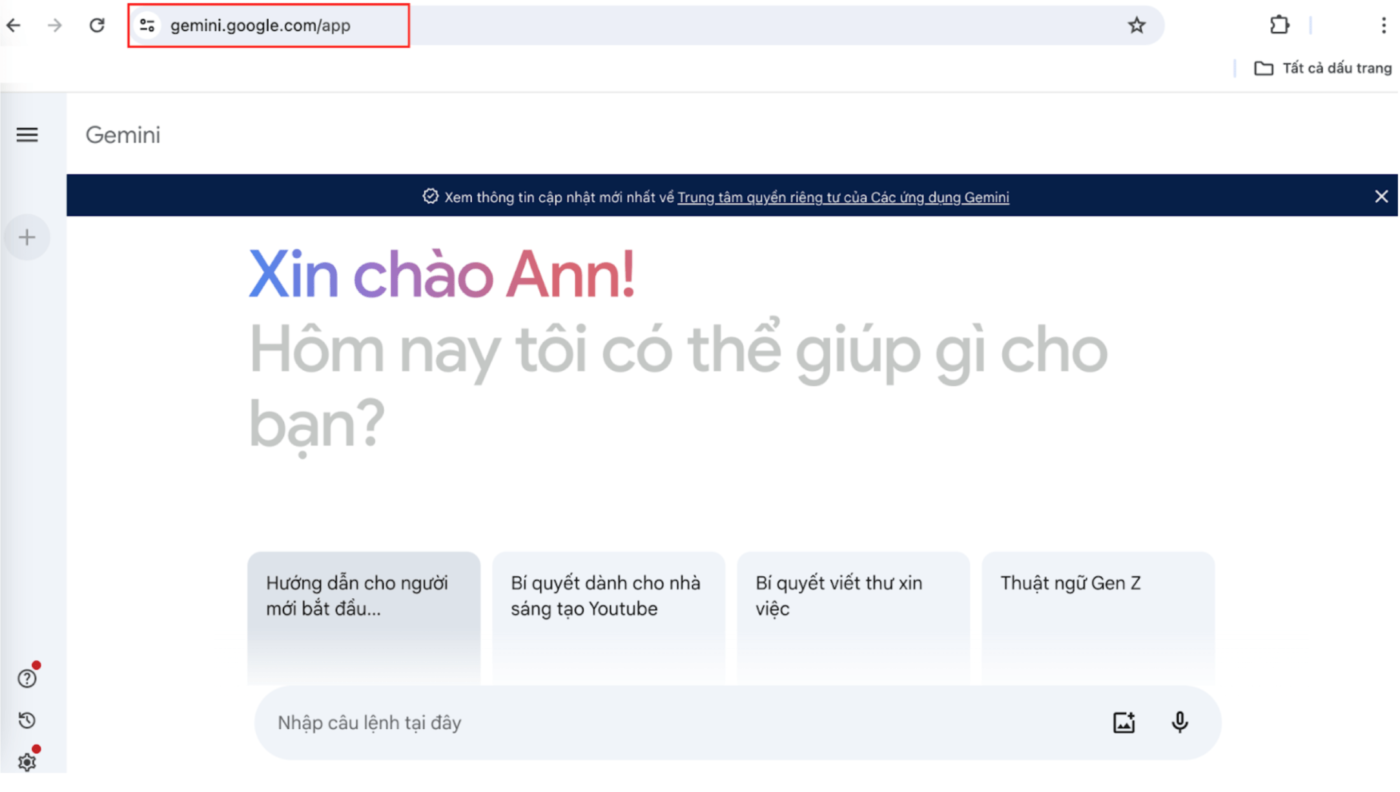Open the browser Extensions puzzle icon
Screen dimensions: 1400x792
point(1279,26)
